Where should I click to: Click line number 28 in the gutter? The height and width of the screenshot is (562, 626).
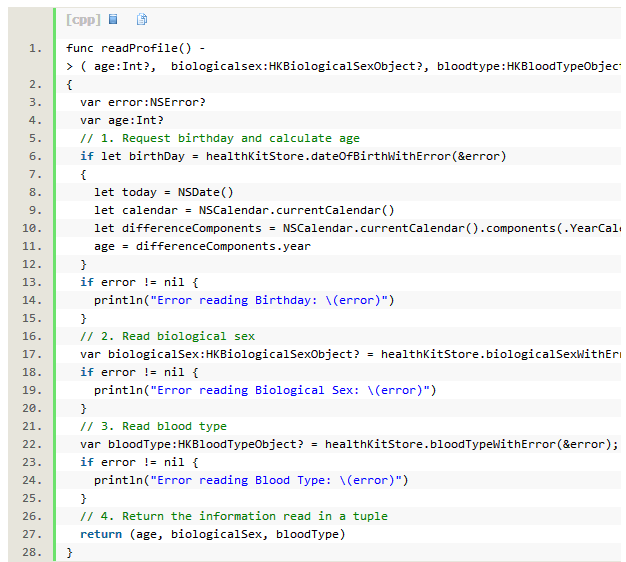coord(35,552)
